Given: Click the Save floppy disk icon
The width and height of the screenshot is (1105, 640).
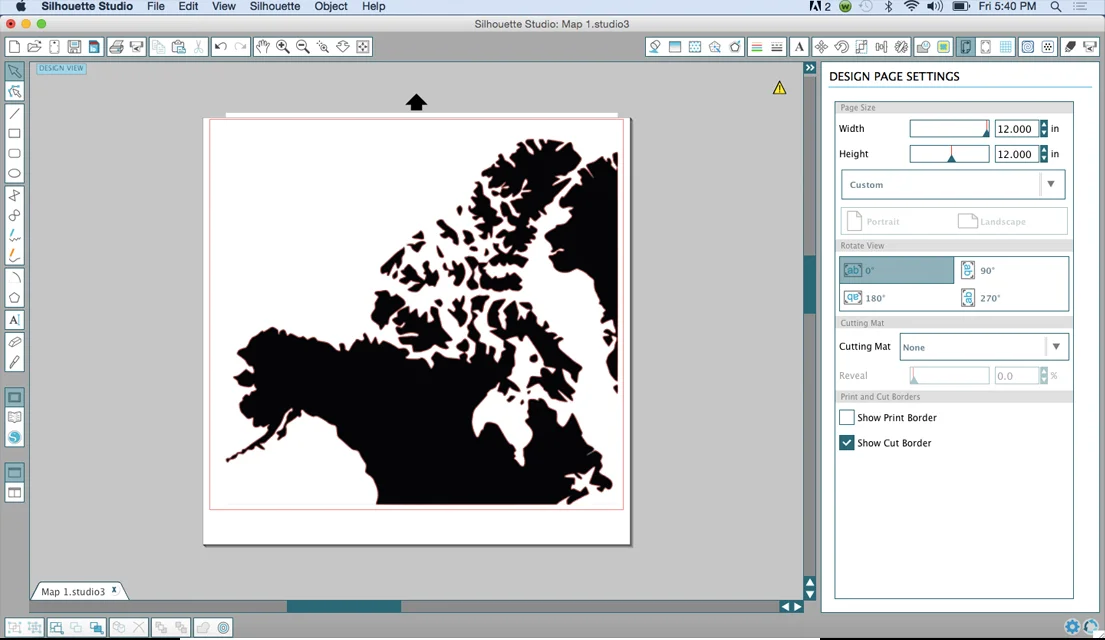Looking at the screenshot, I should (x=74, y=47).
